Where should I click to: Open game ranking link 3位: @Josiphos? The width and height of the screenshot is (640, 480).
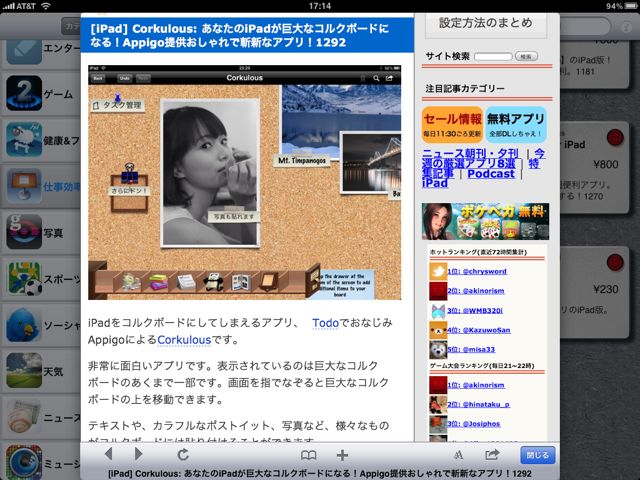coord(474,424)
